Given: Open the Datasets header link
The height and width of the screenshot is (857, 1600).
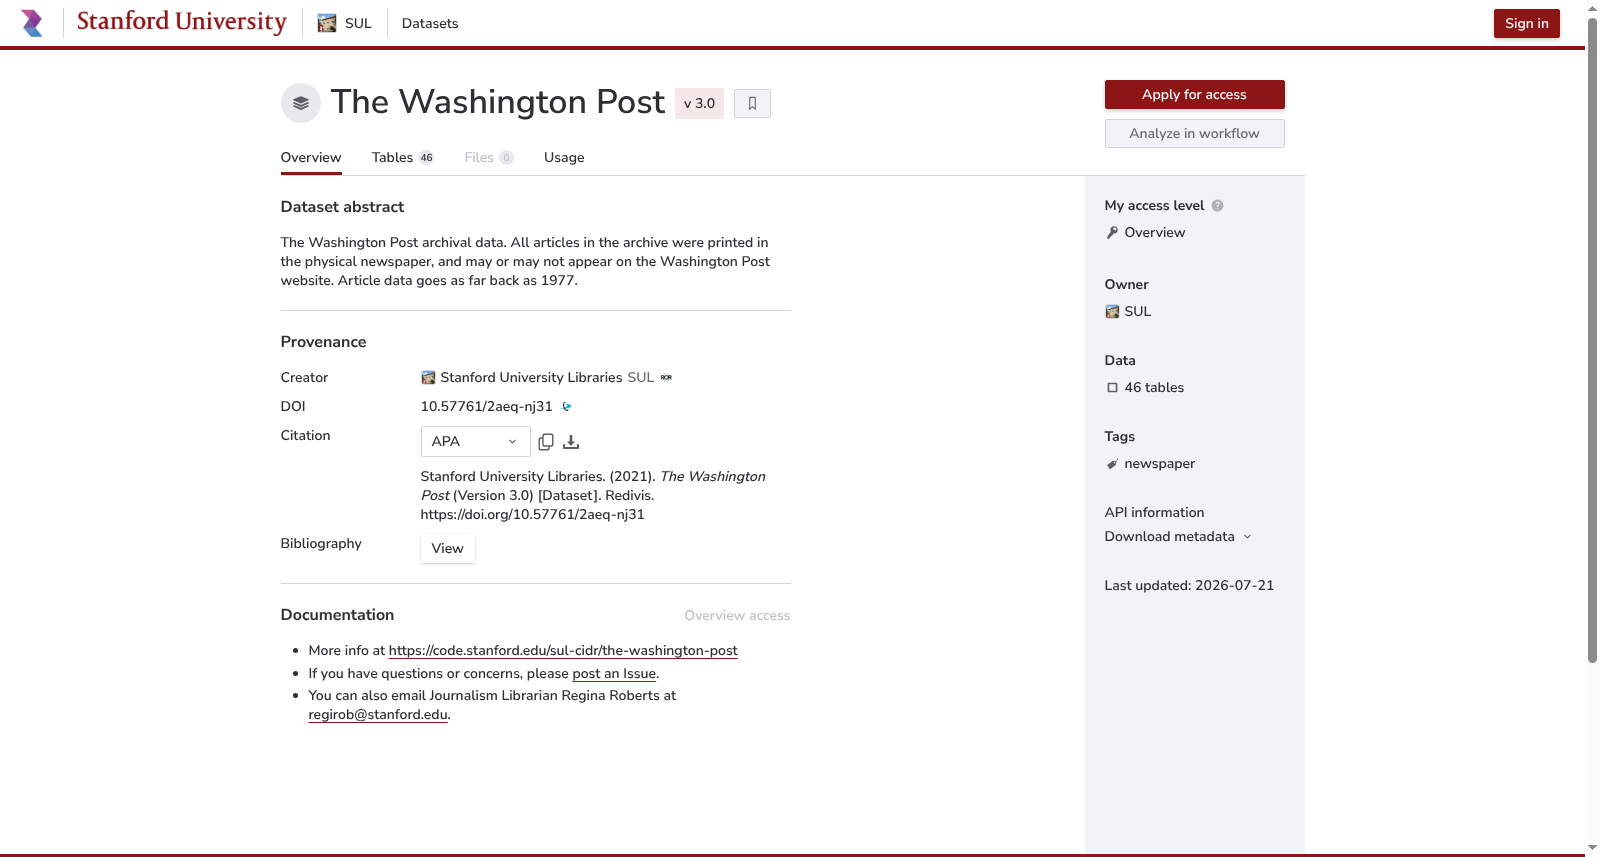Looking at the screenshot, I should pyautogui.click(x=430, y=23).
